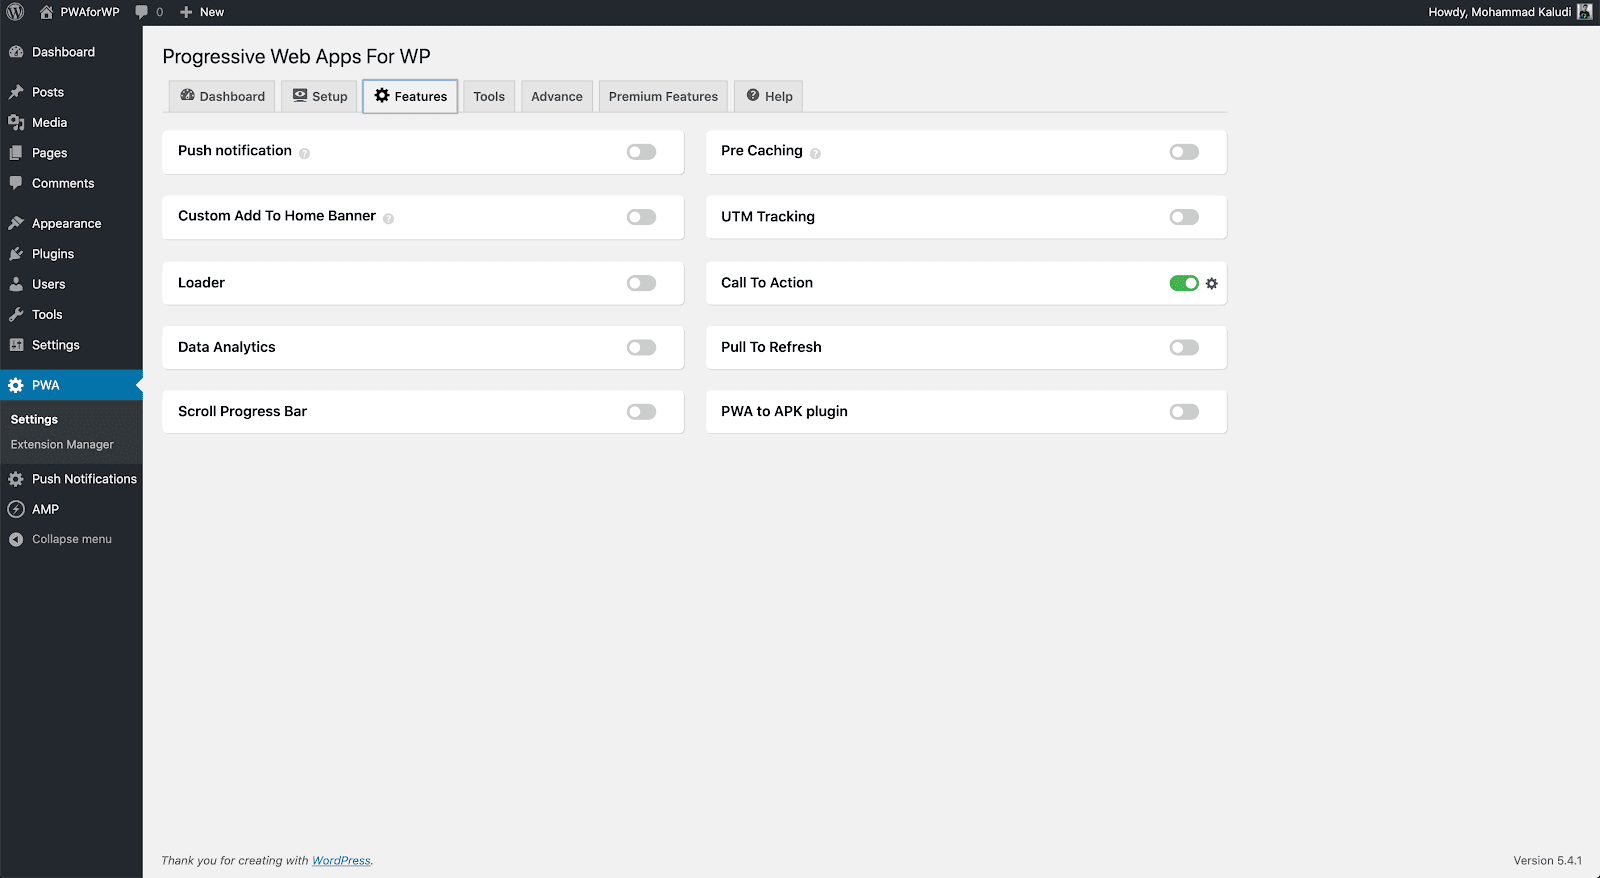The image size is (1600, 878).
Task: Open Pages in the sidebar
Action: [71, 153]
